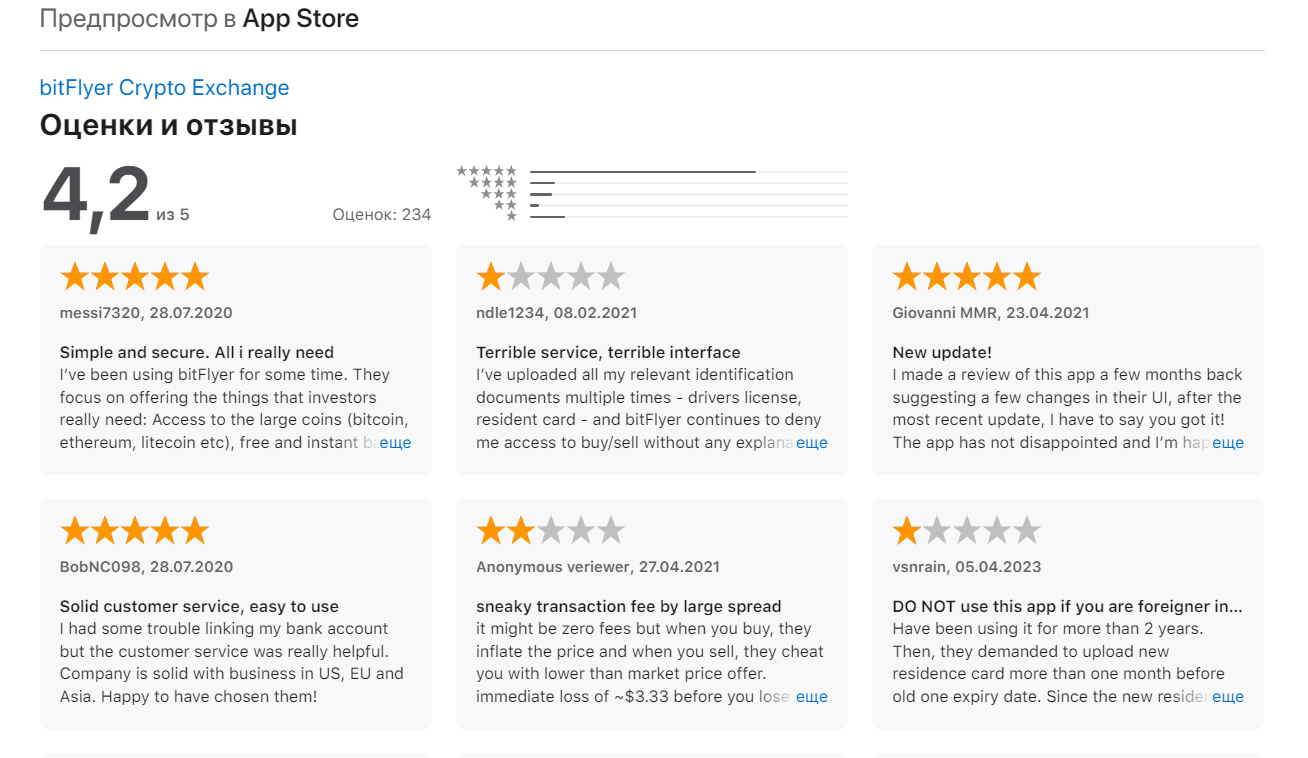Open the bitFlyer Crypto Exchange link
1308x758 pixels.
pyautogui.click(x=164, y=88)
